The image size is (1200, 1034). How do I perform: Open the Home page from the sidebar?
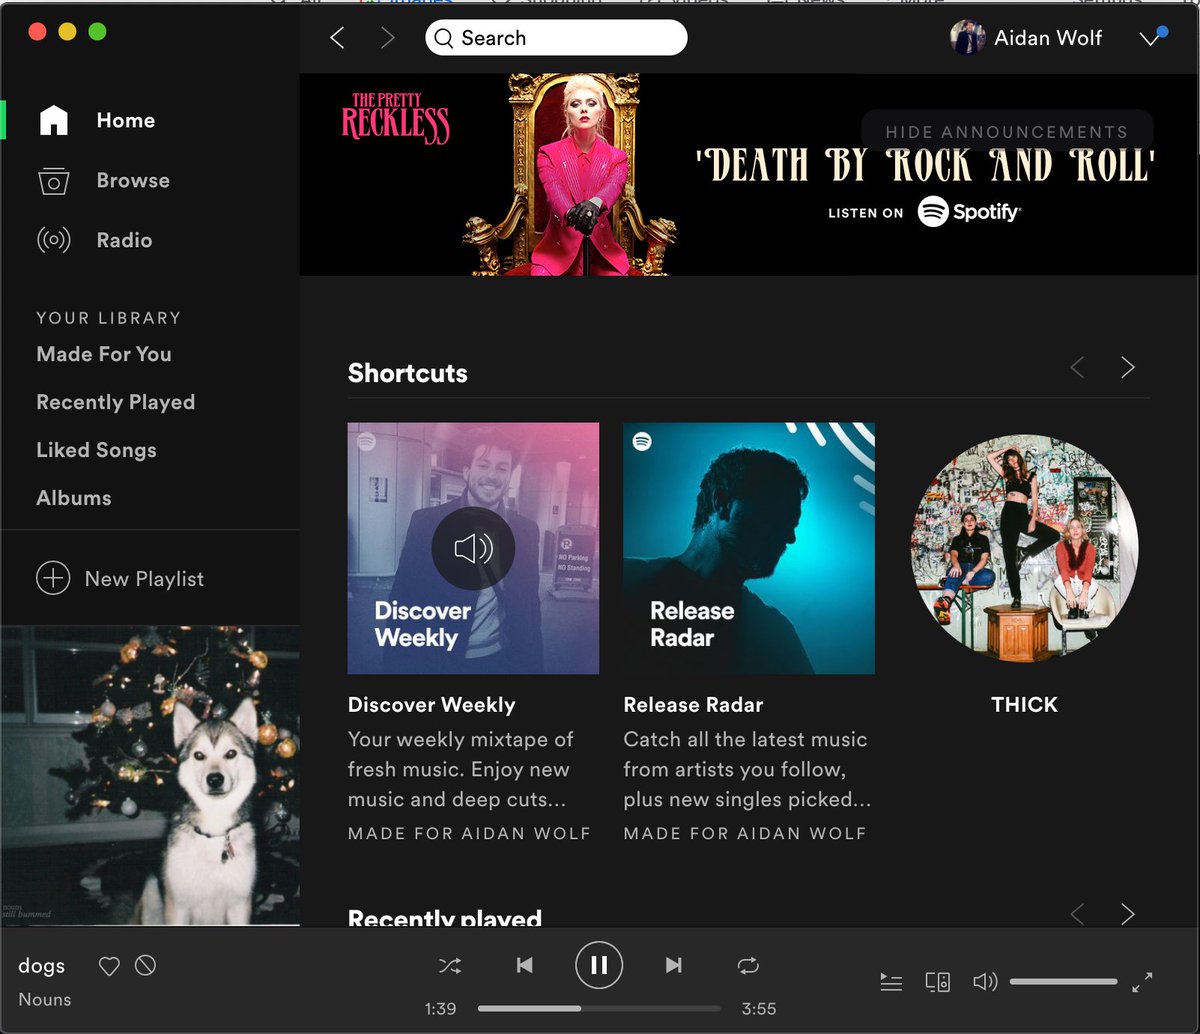tap(96, 120)
